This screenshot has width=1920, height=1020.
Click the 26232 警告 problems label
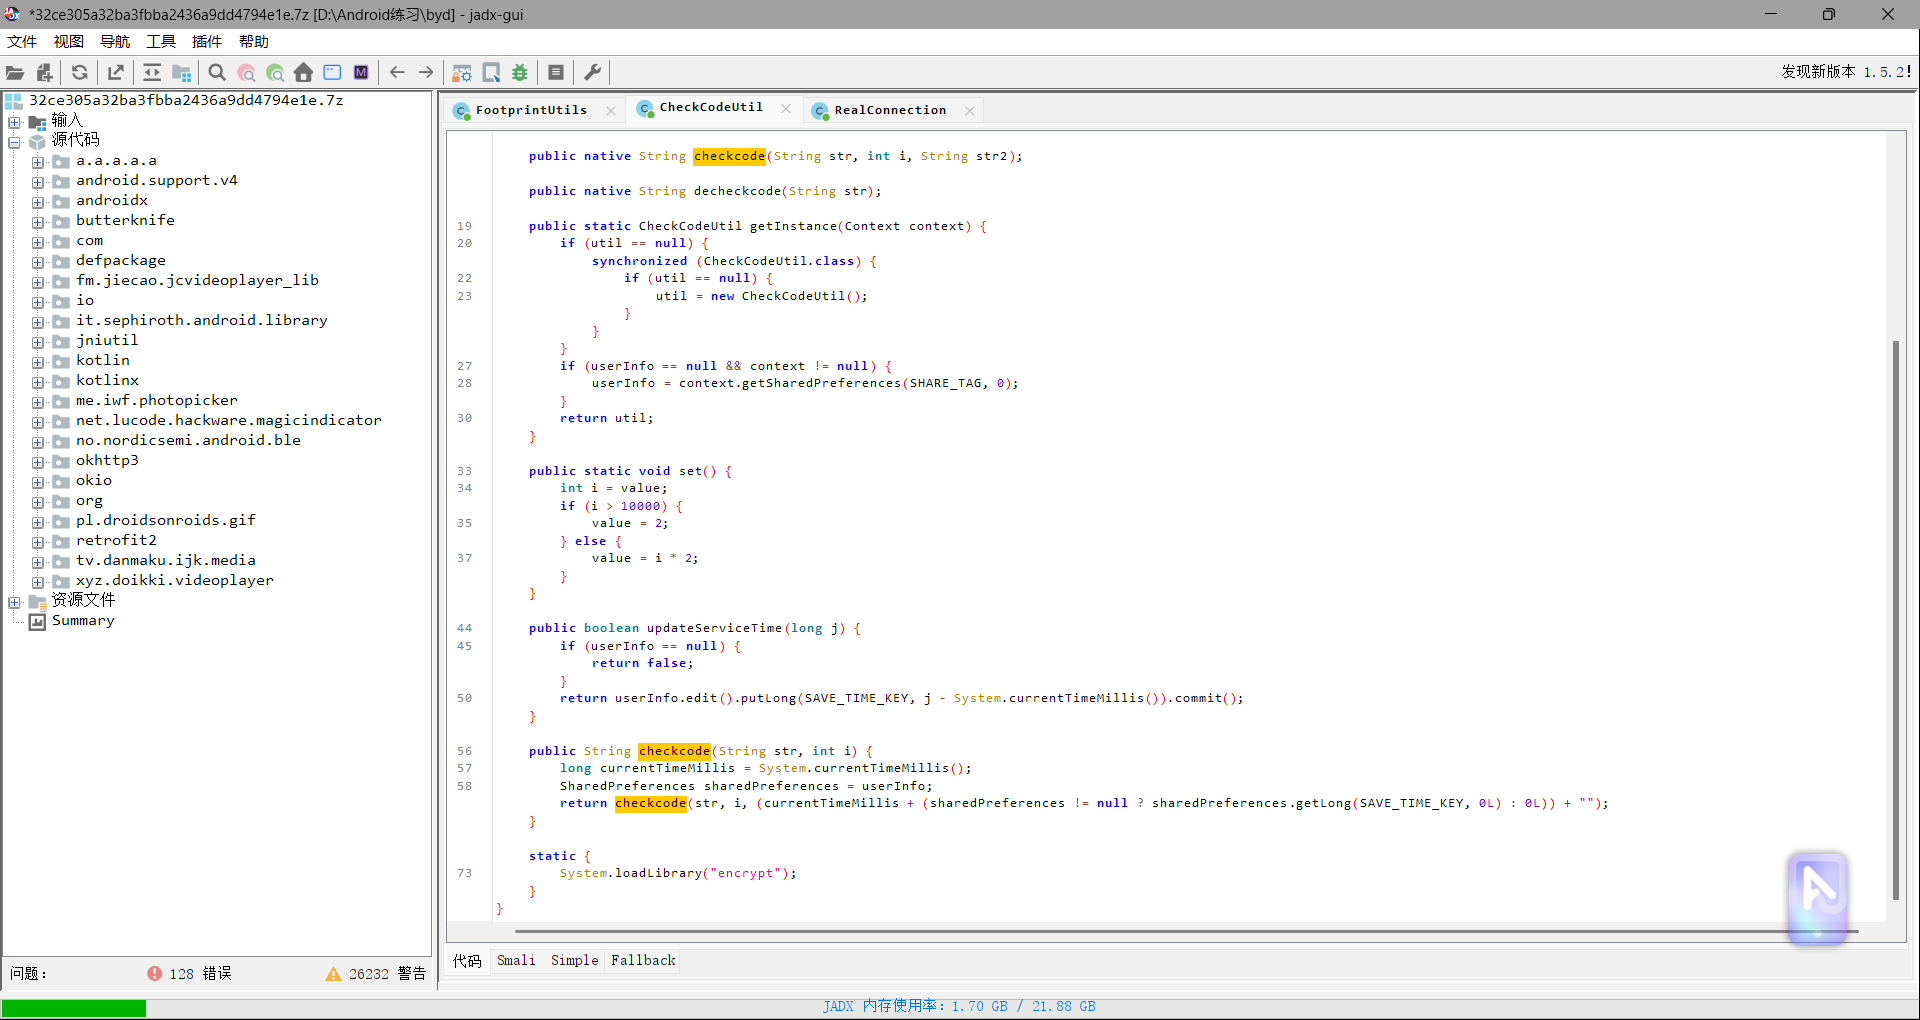[x=387, y=973]
